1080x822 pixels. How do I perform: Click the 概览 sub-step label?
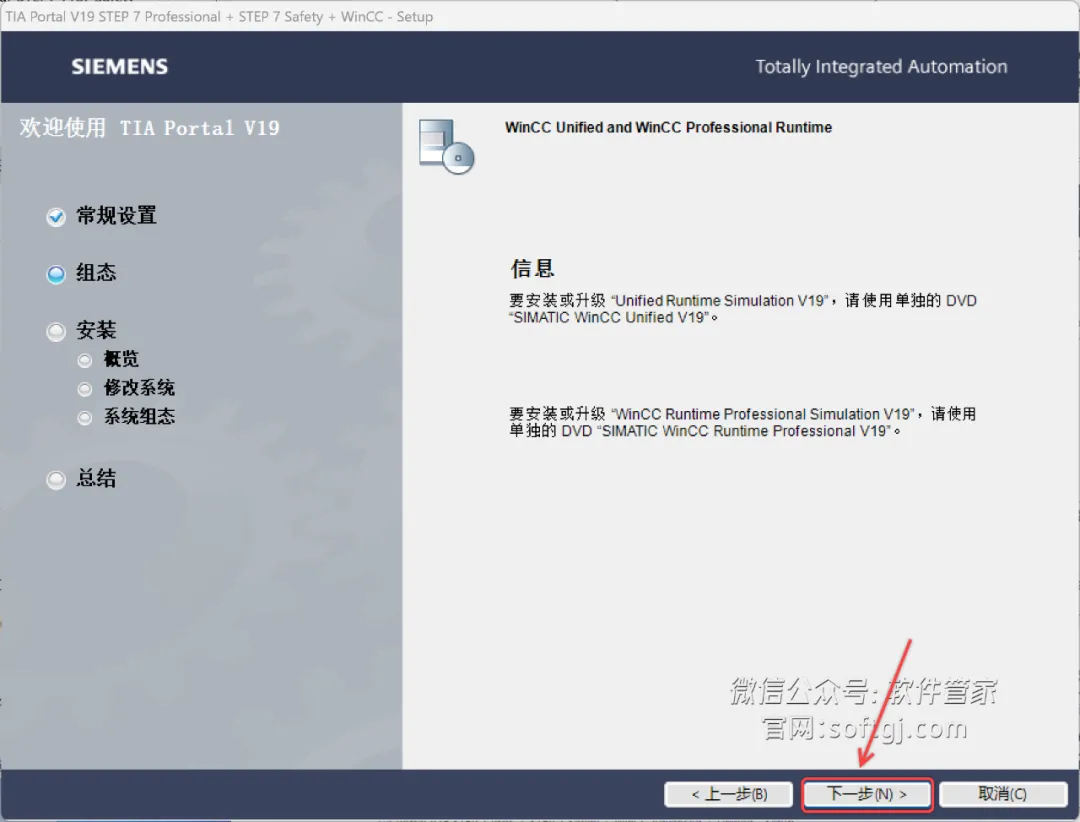pos(121,359)
